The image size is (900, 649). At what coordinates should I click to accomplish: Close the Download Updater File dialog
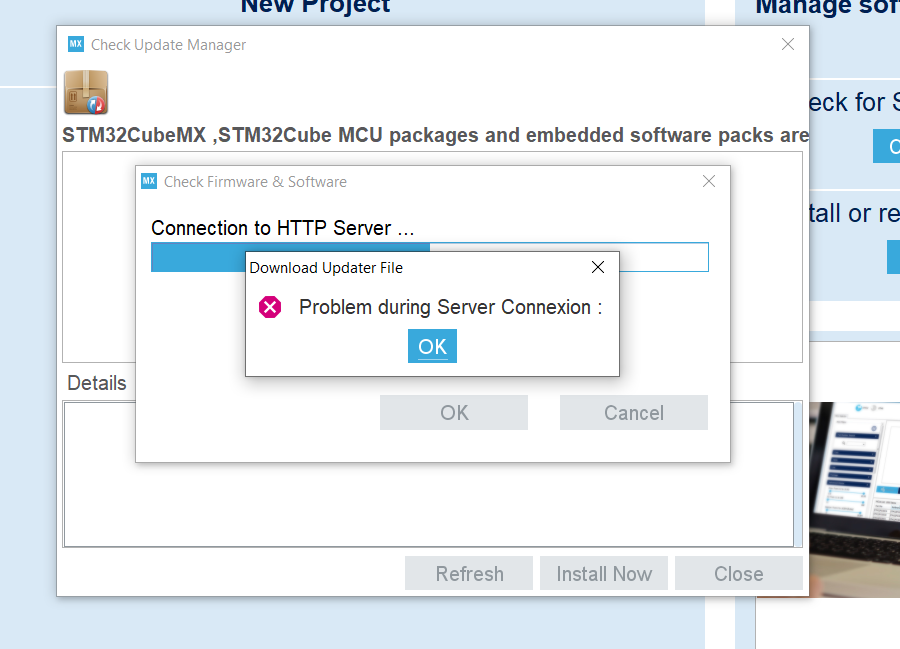tap(598, 267)
